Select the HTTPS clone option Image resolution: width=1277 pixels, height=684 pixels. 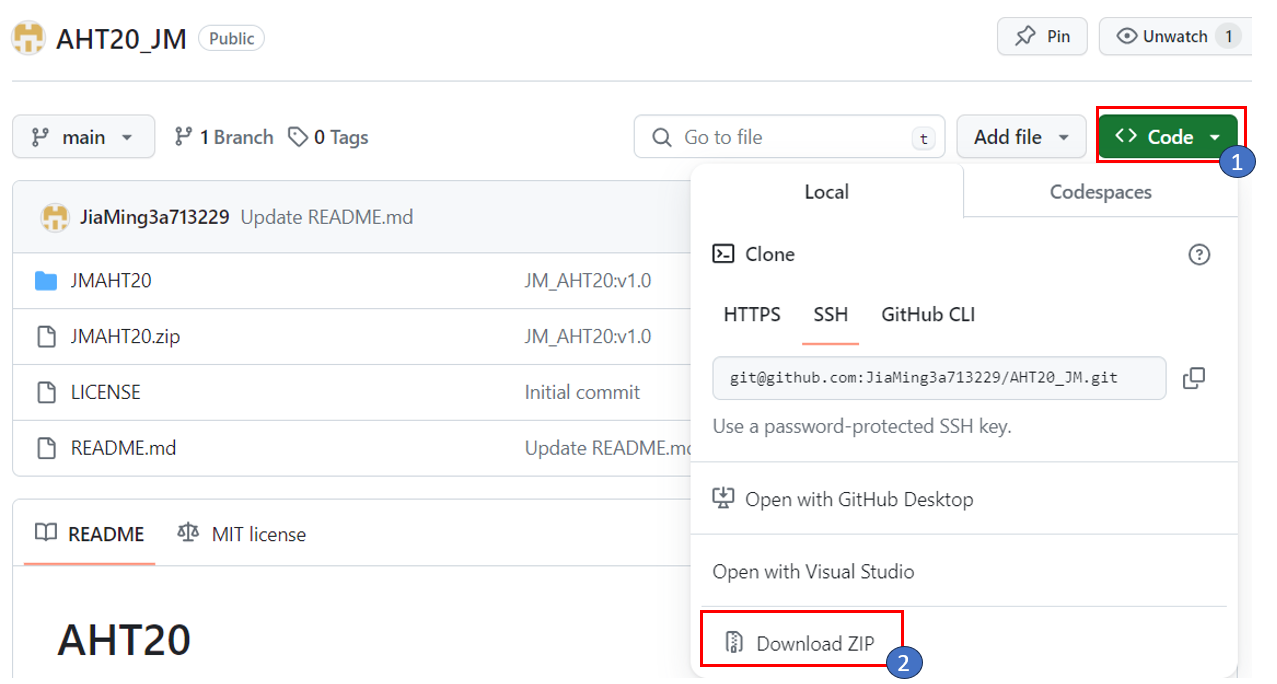click(752, 314)
